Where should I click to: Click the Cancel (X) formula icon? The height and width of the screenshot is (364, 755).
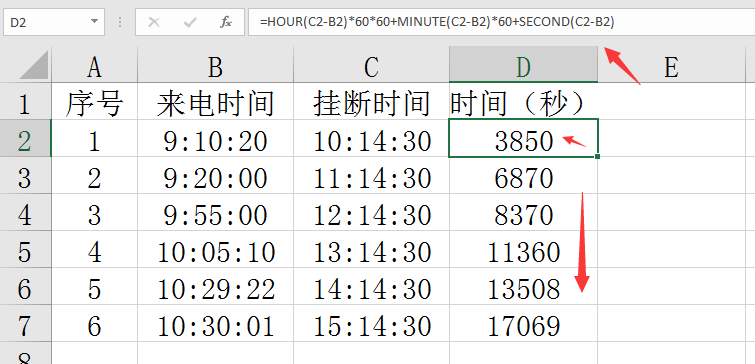pos(154,22)
